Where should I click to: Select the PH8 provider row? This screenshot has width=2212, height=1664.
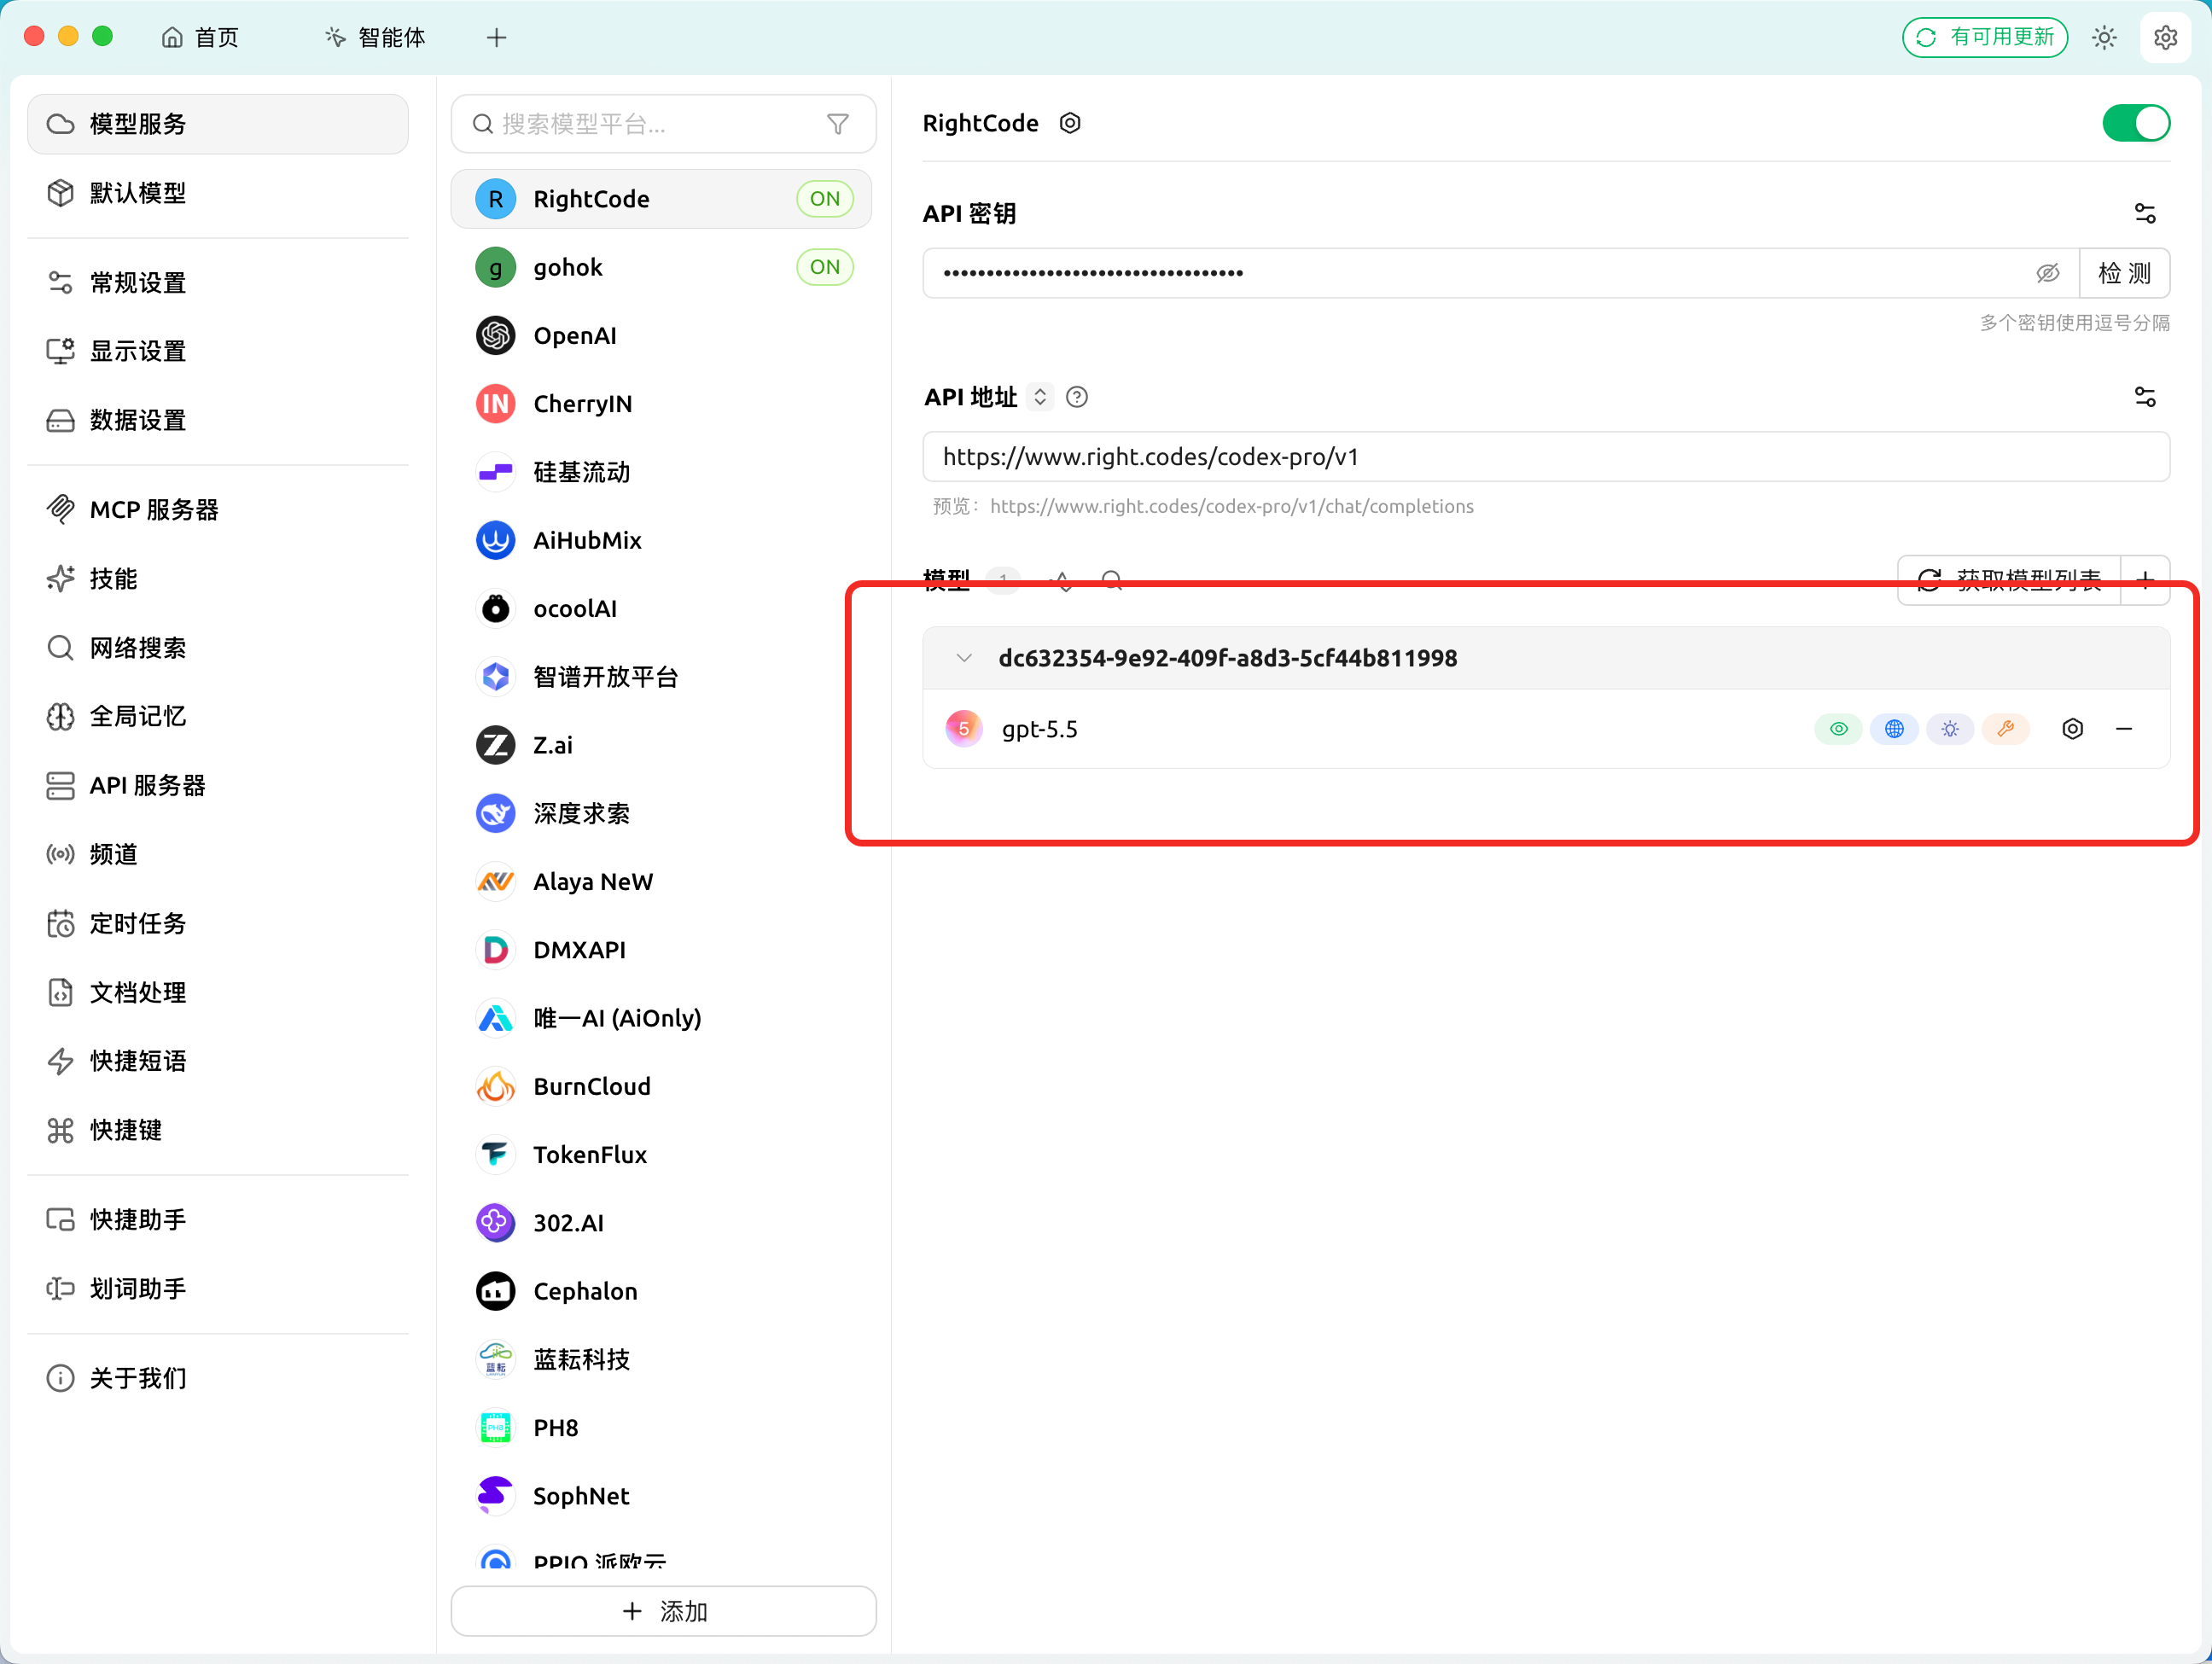click(661, 1428)
